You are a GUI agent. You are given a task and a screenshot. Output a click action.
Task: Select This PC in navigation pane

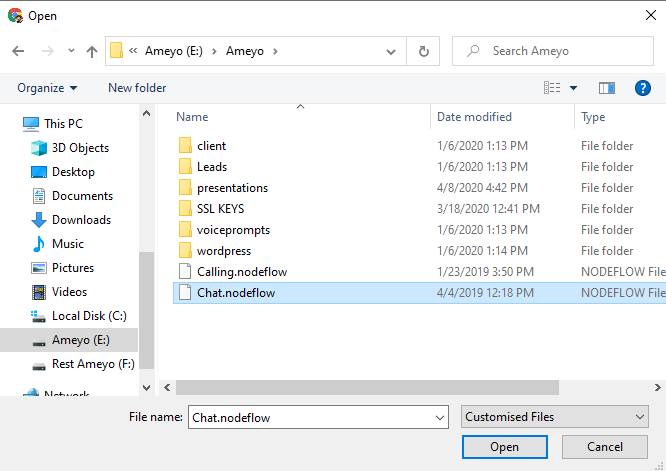[x=53, y=124]
